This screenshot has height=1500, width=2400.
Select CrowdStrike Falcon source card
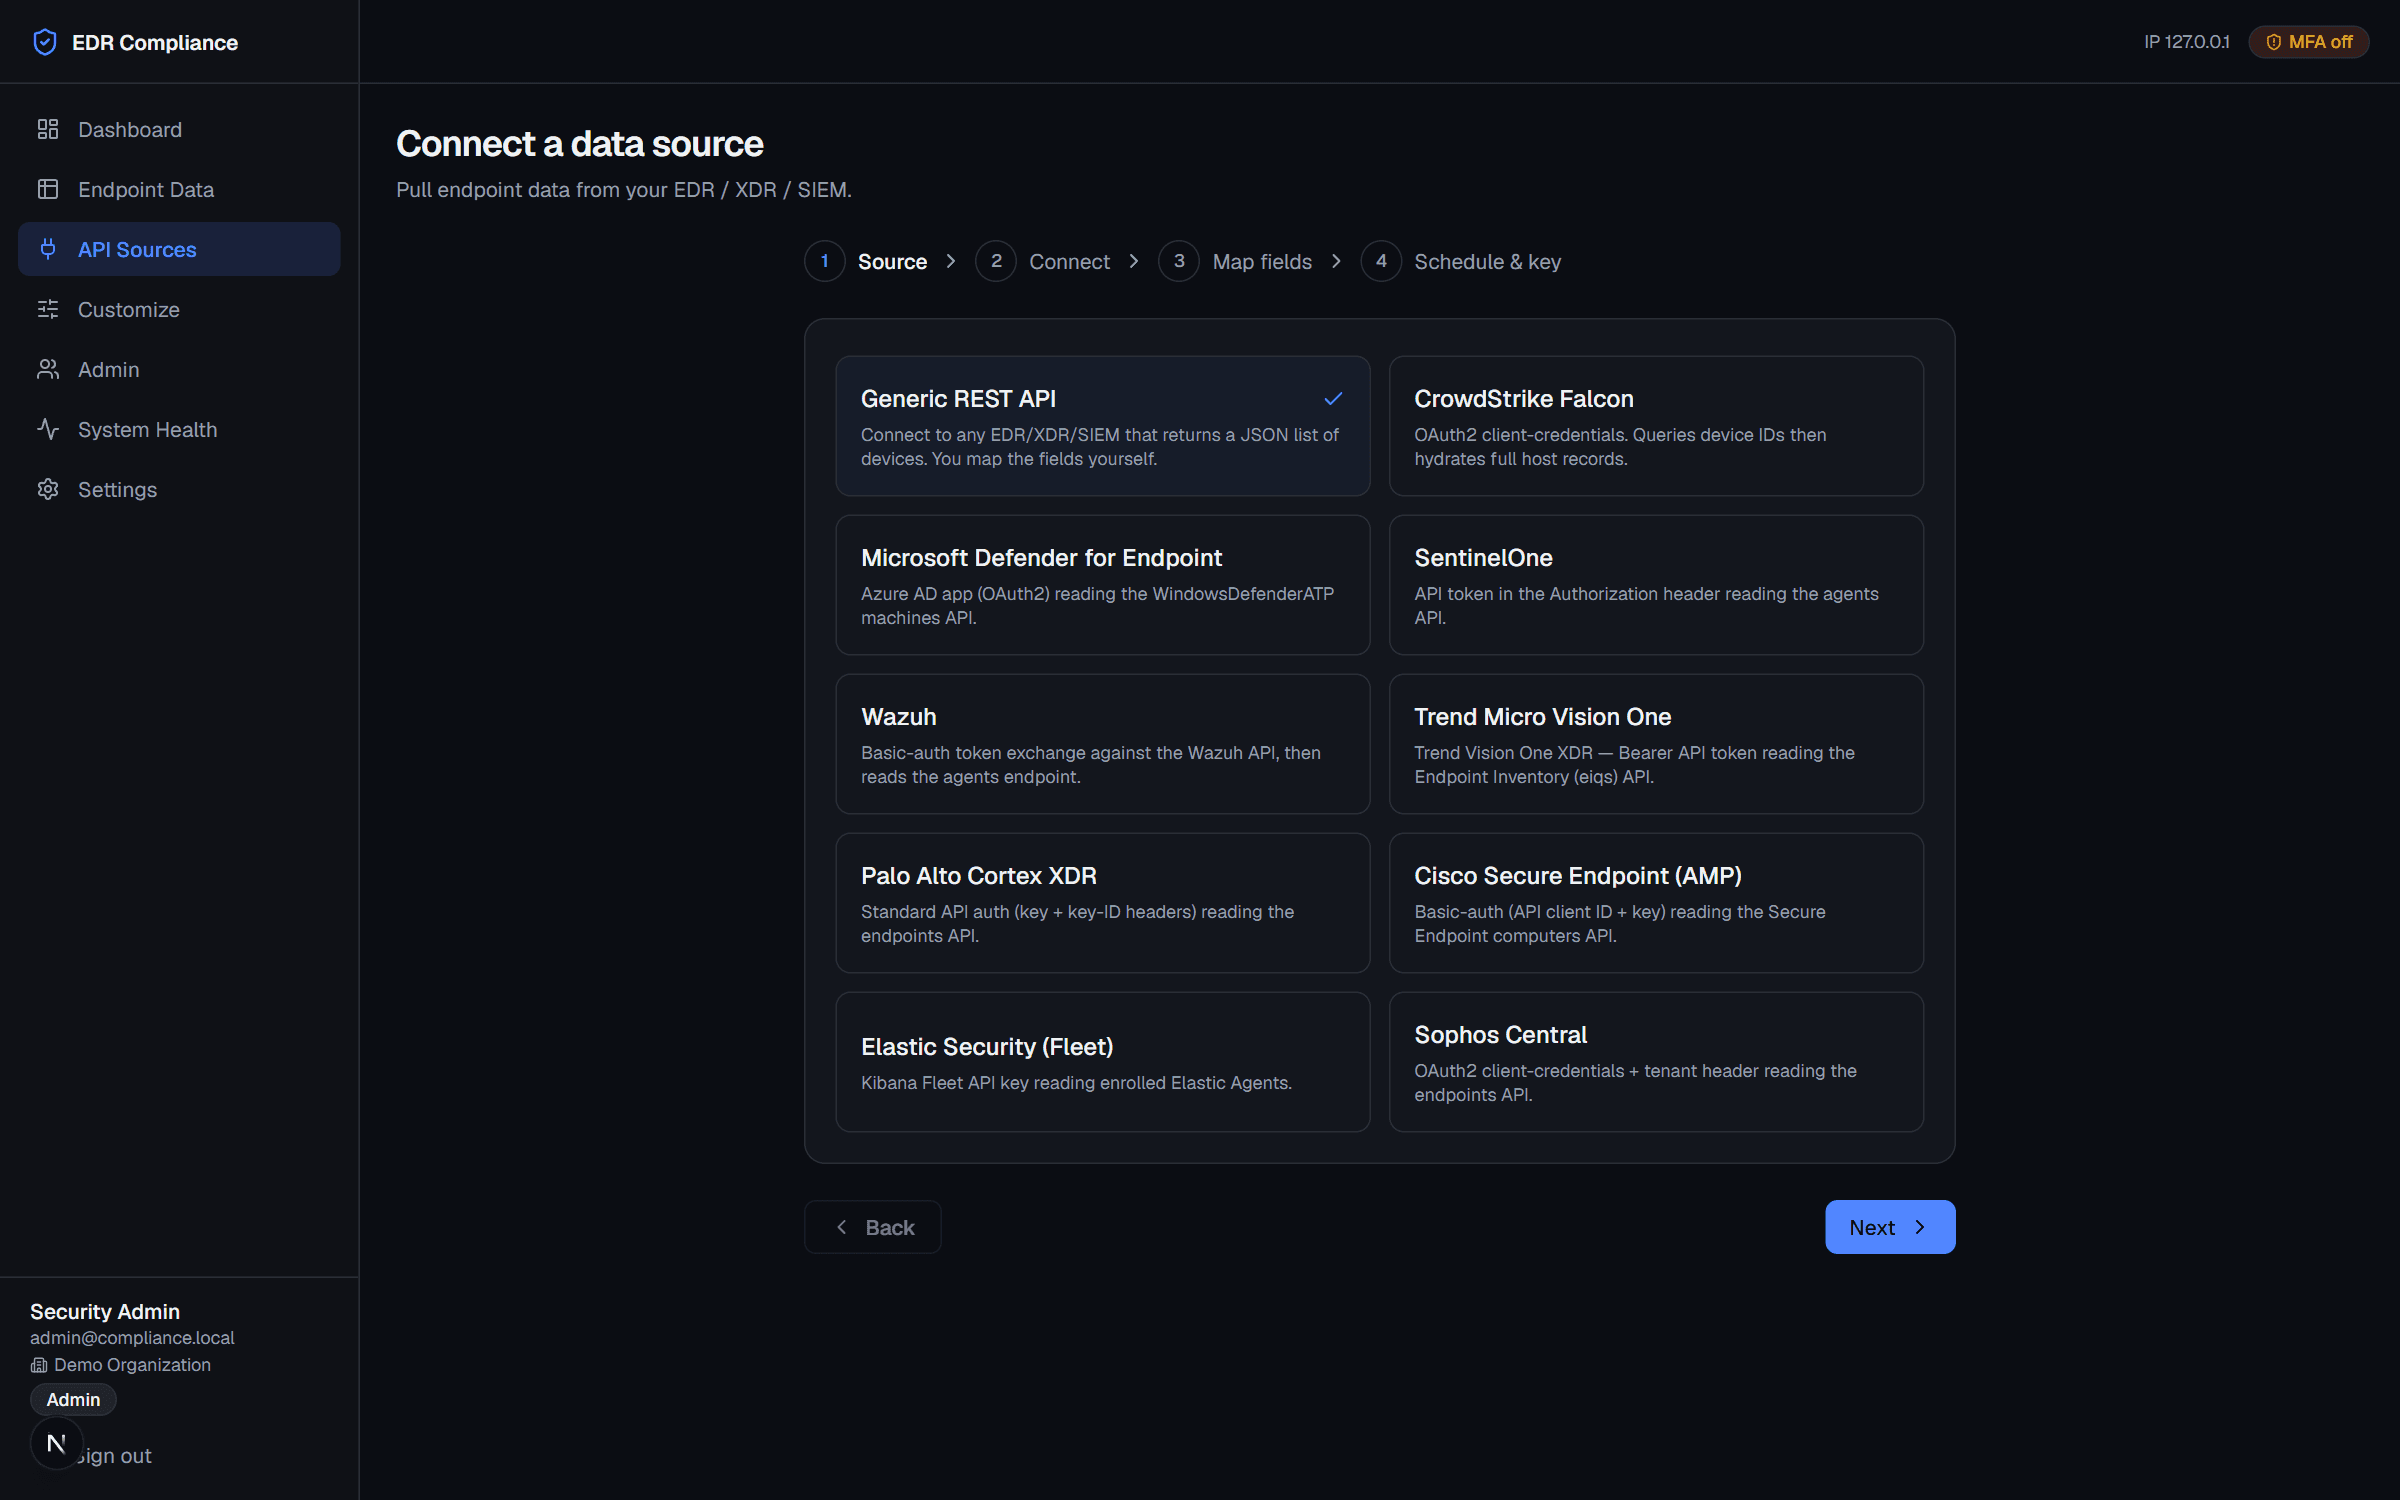[x=1656, y=426]
